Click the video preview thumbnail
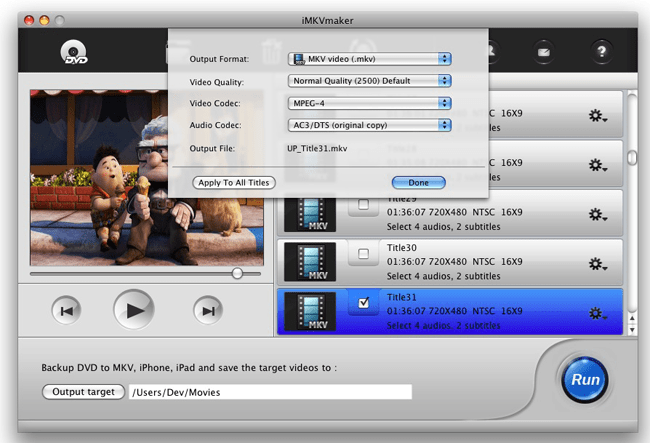This screenshot has width=650, height=443. coord(147,177)
